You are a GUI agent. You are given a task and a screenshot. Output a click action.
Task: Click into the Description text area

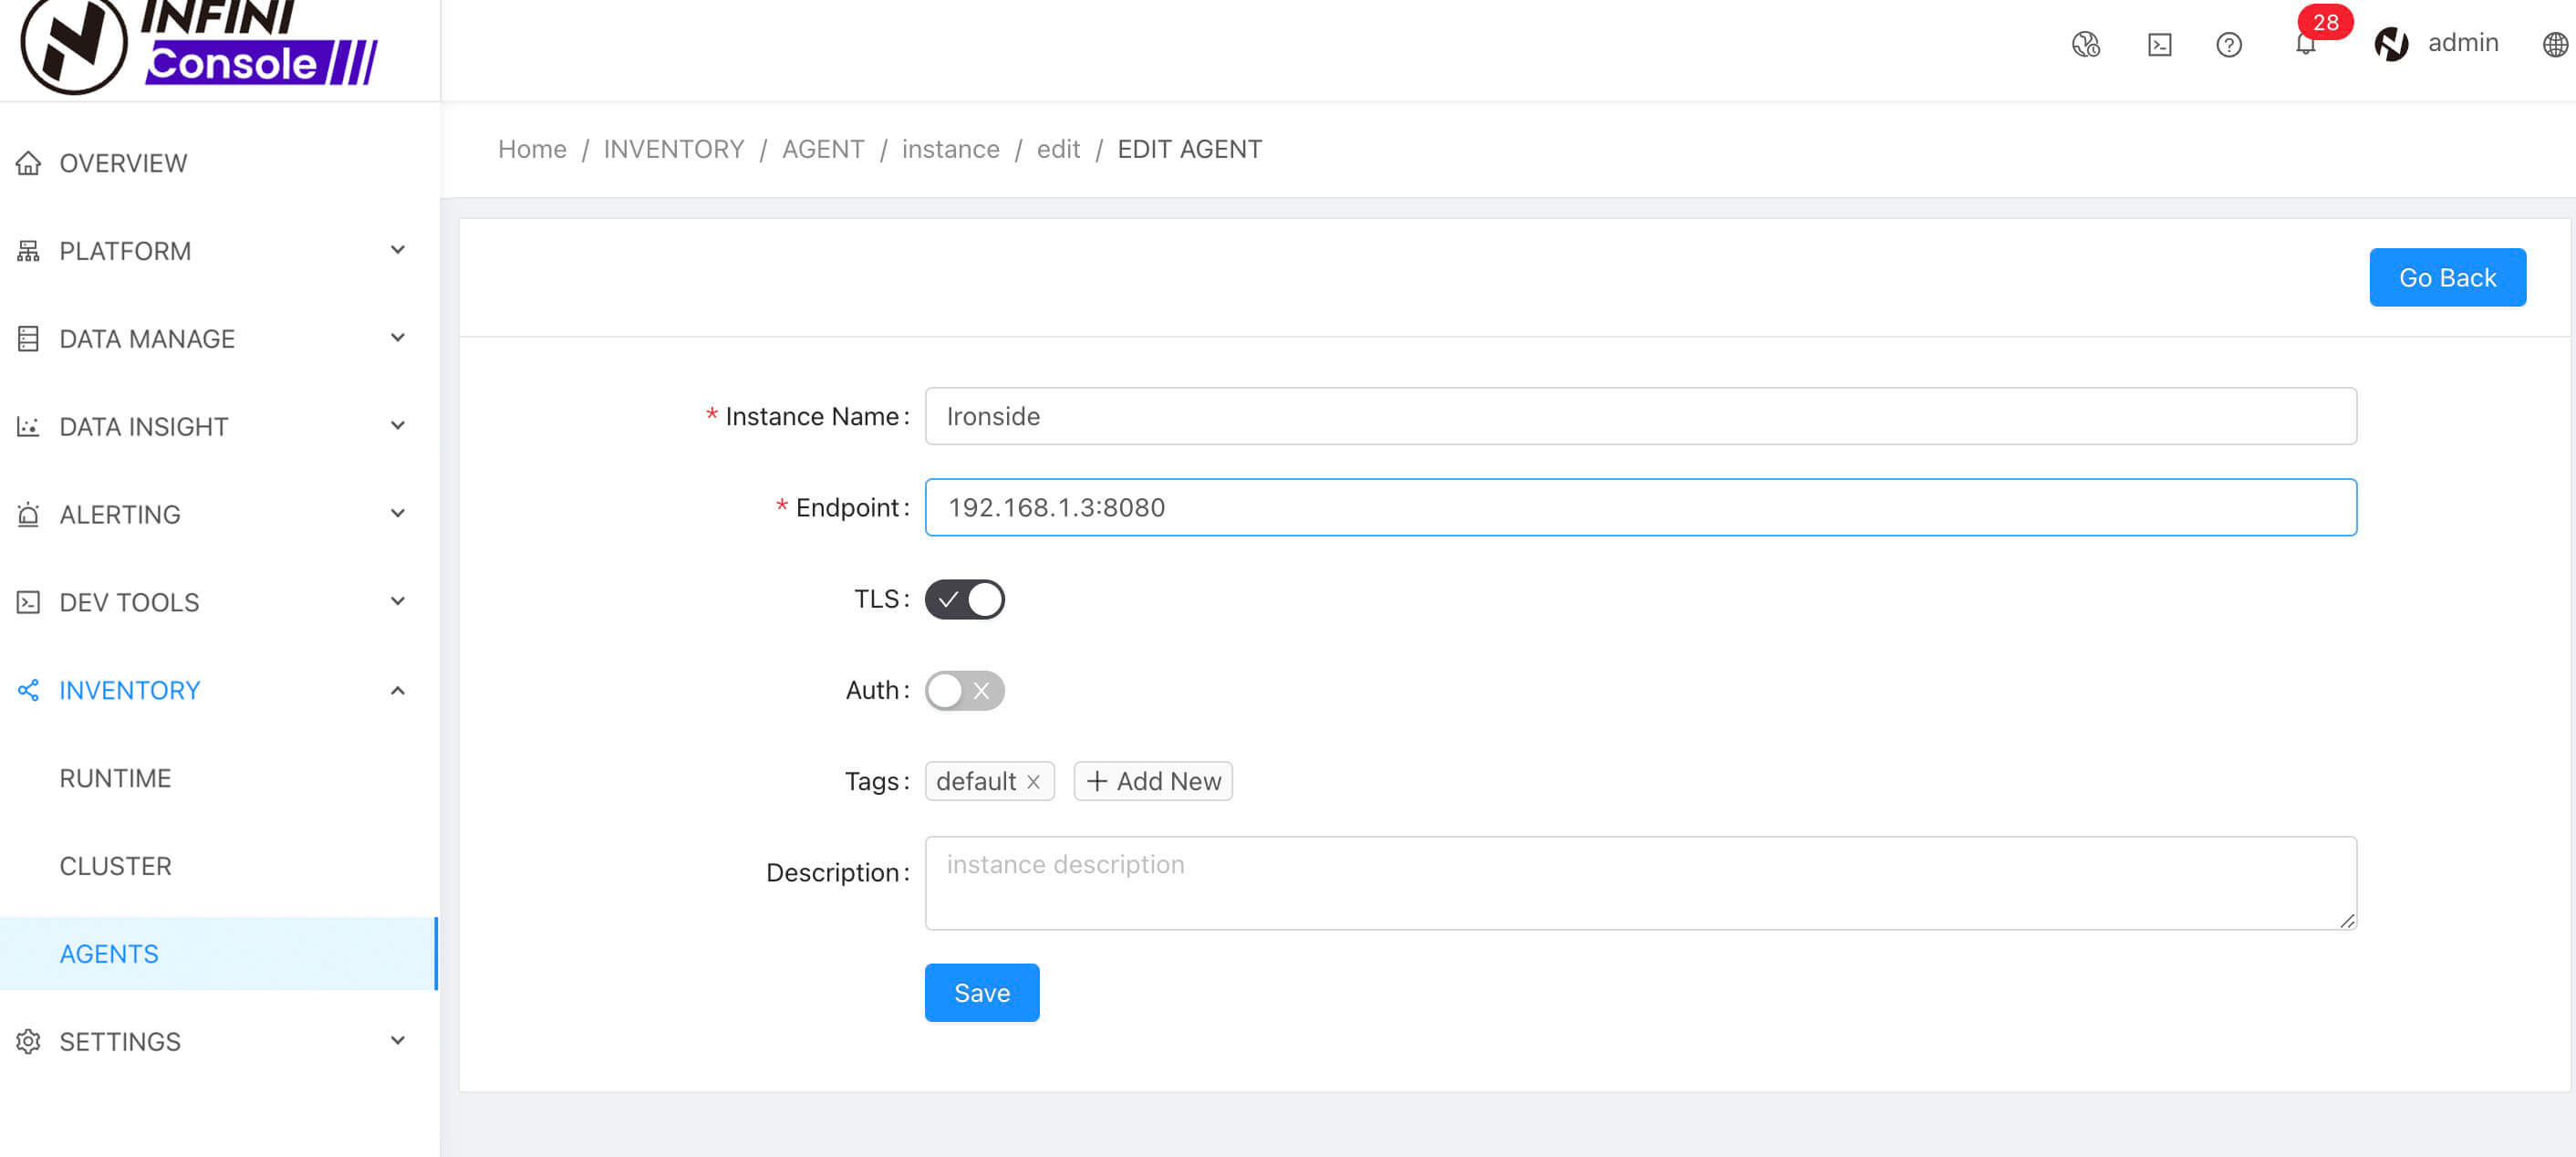click(1640, 882)
